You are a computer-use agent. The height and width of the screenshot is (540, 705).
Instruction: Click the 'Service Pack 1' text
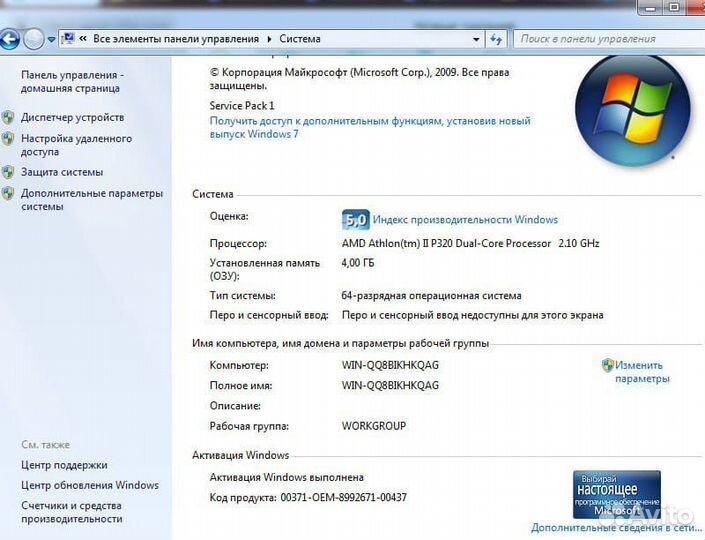(x=241, y=106)
